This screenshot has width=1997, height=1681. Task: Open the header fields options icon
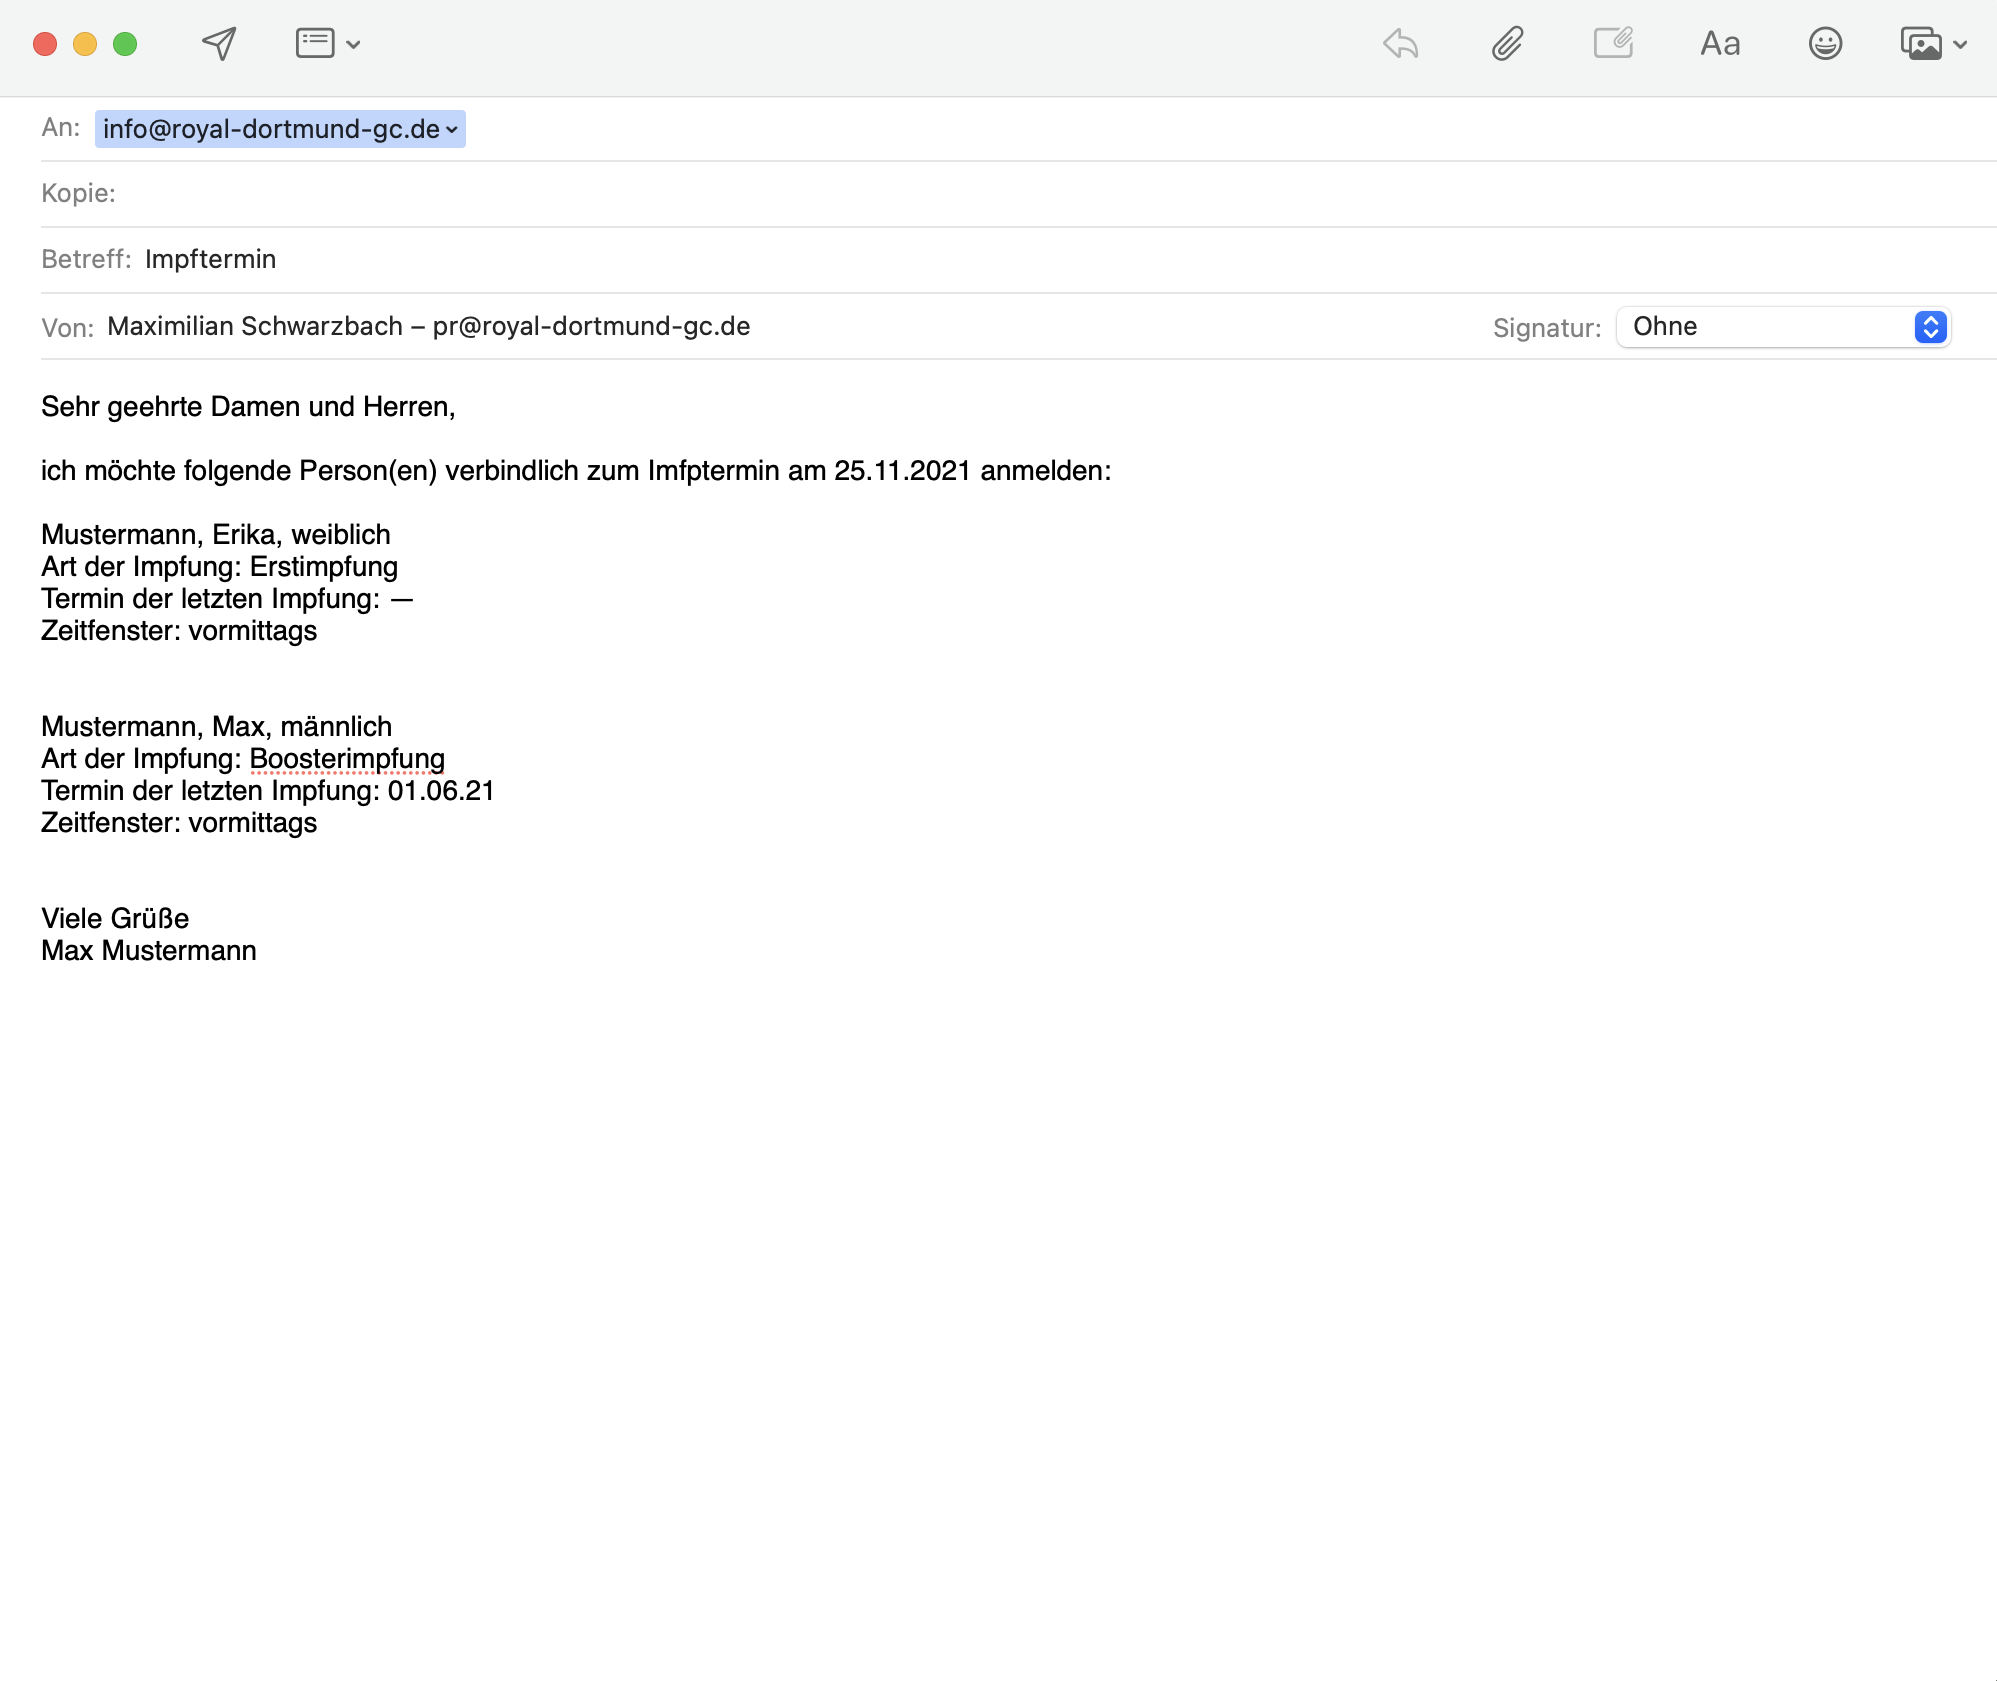(x=315, y=44)
